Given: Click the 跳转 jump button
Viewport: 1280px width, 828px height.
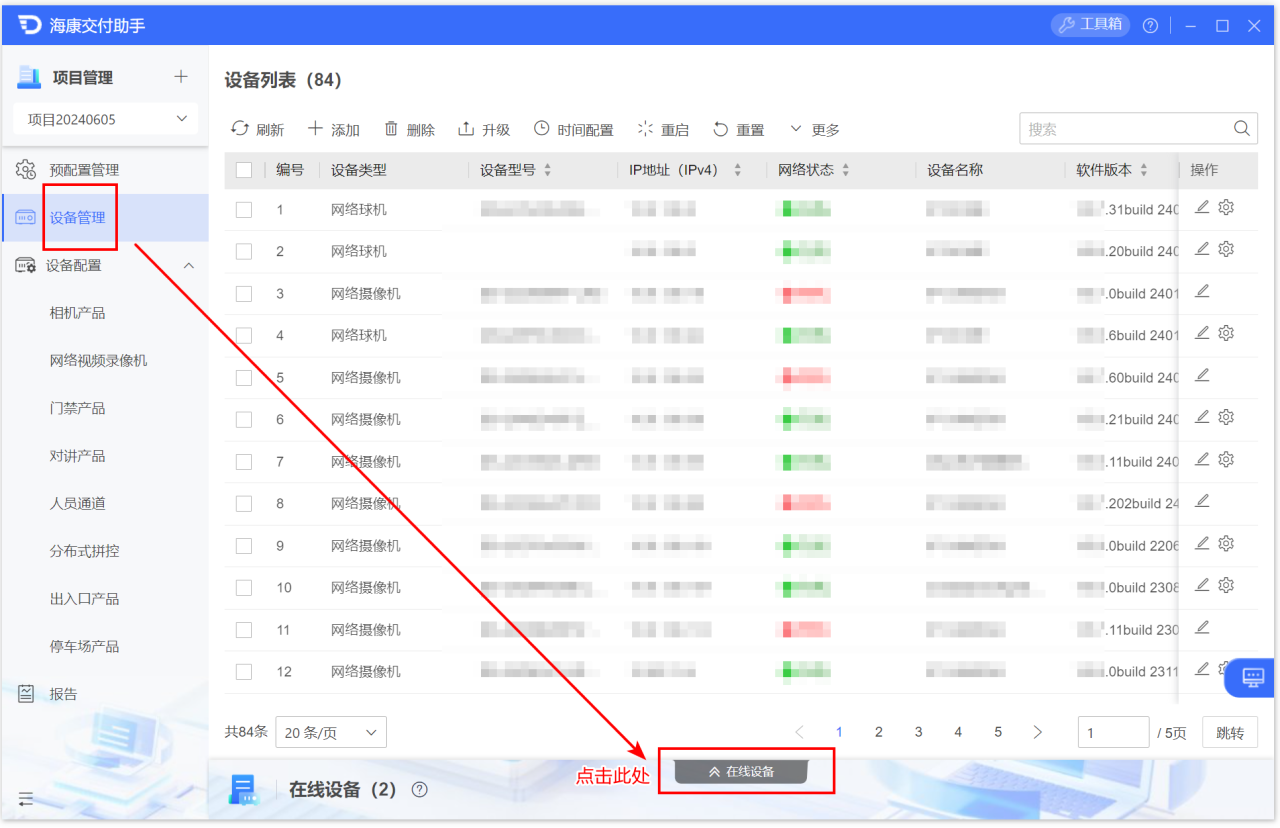Looking at the screenshot, I should (1229, 732).
